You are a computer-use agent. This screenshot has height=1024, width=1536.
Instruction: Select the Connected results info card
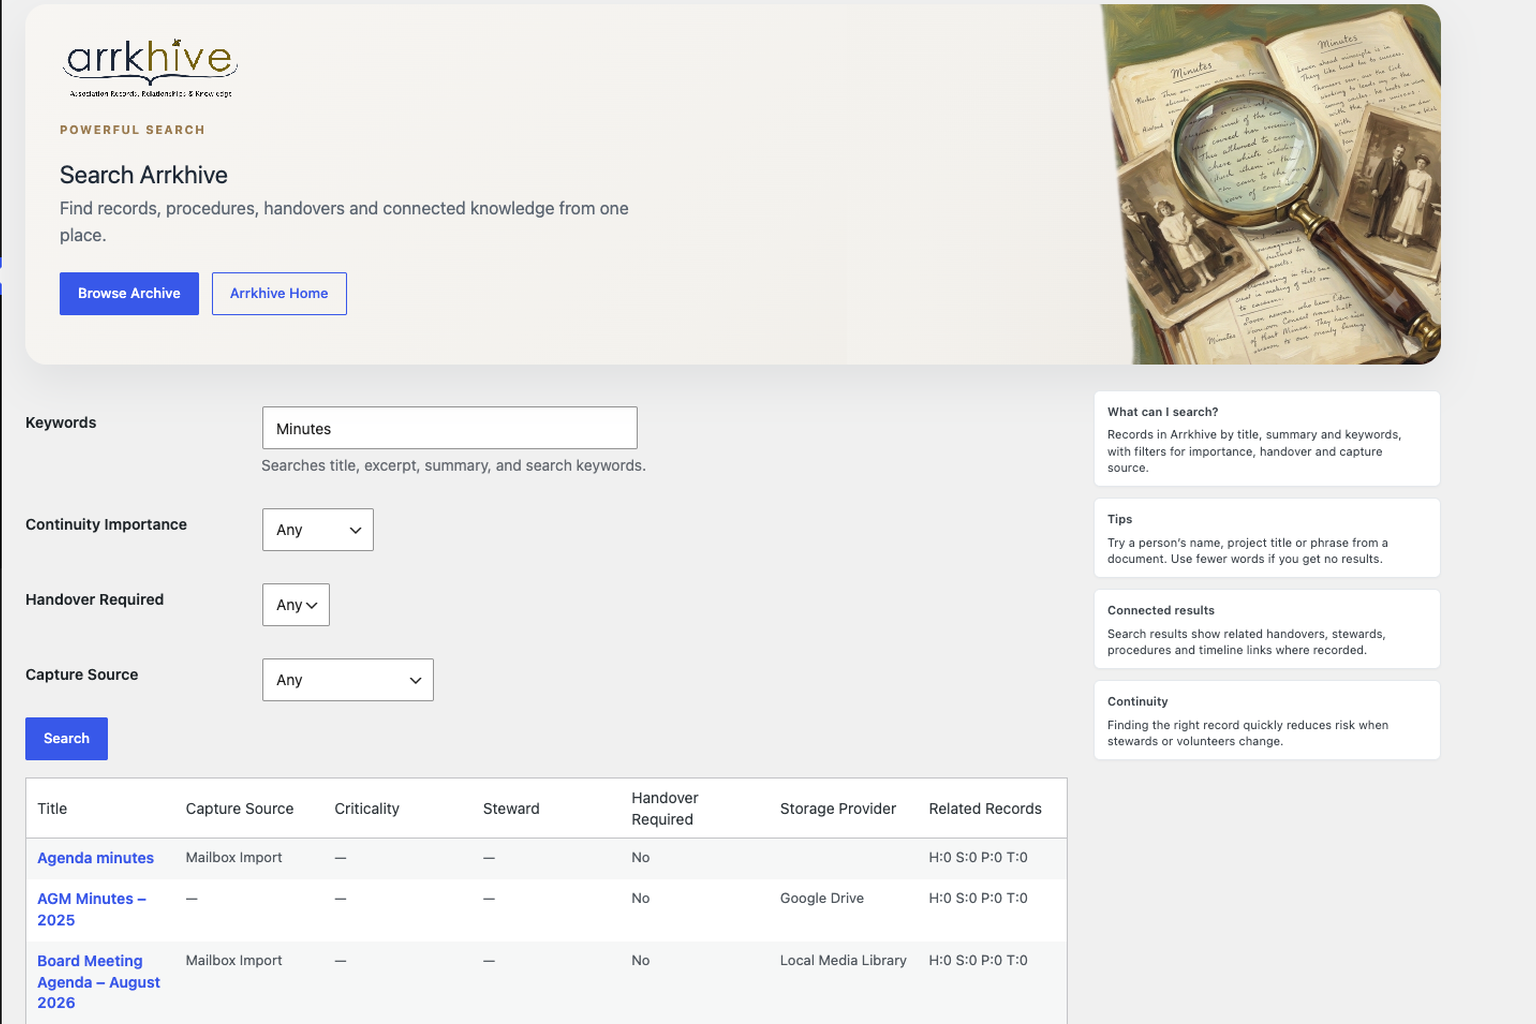pyautogui.click(x=1267, y=629)
